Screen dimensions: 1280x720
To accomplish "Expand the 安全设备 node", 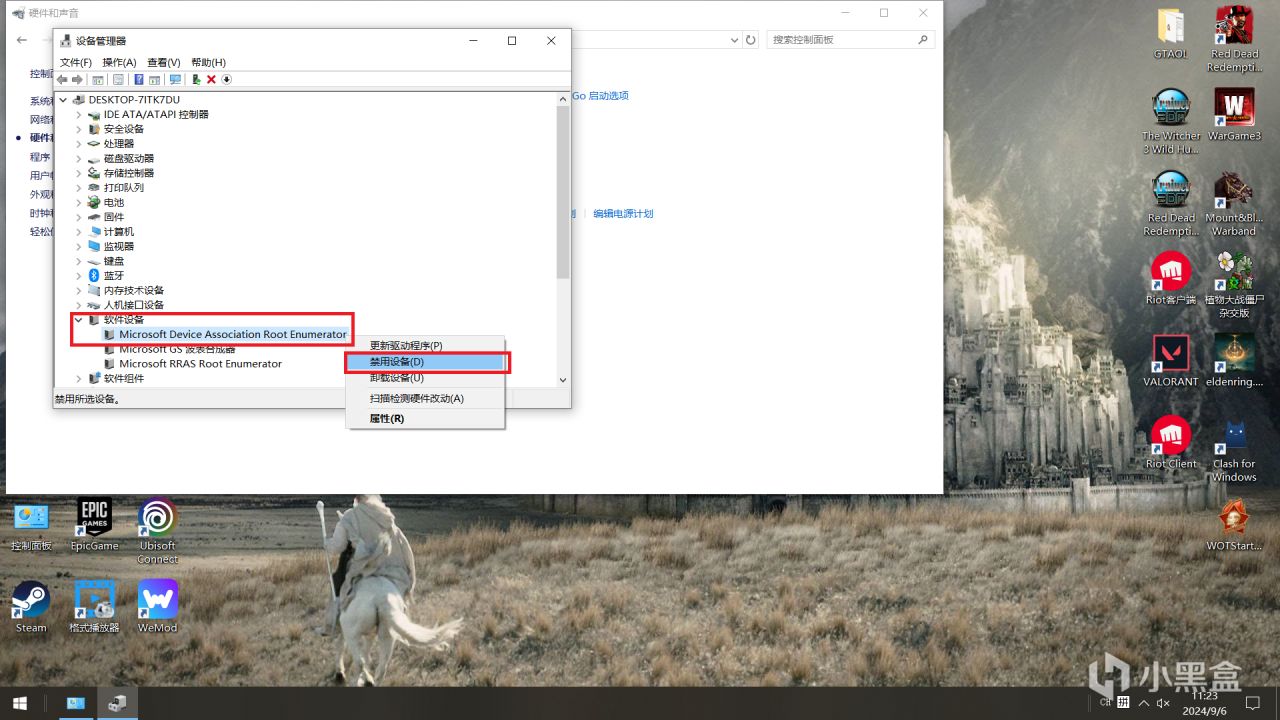I will (79, 129).
